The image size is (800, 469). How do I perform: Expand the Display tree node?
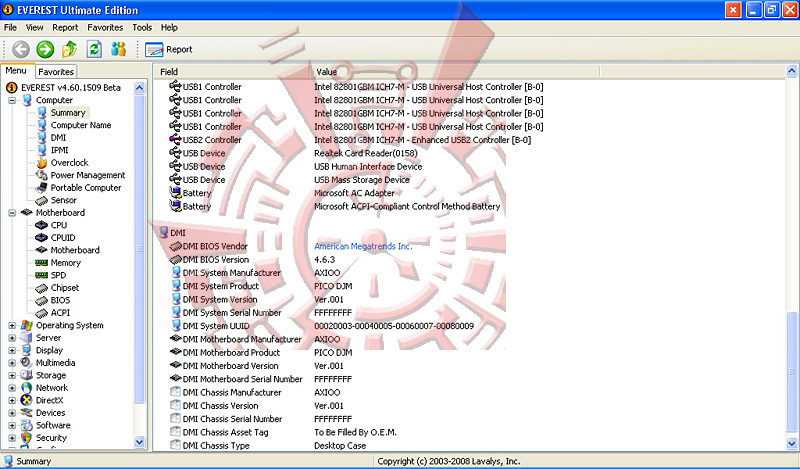pyautogui.click(x=12, y=351)
